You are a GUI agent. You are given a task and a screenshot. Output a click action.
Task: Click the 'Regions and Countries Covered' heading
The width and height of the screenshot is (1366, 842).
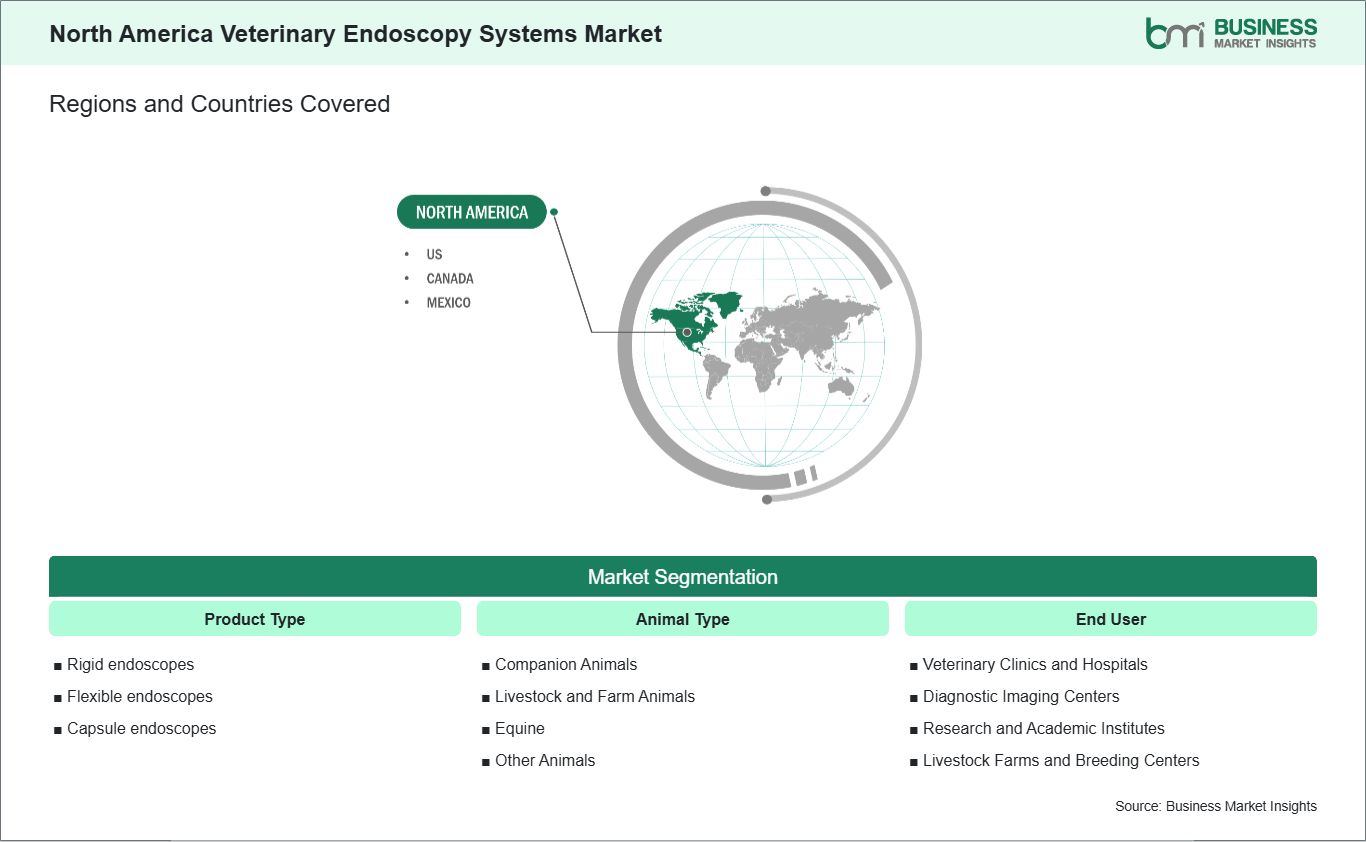[220, 104]
